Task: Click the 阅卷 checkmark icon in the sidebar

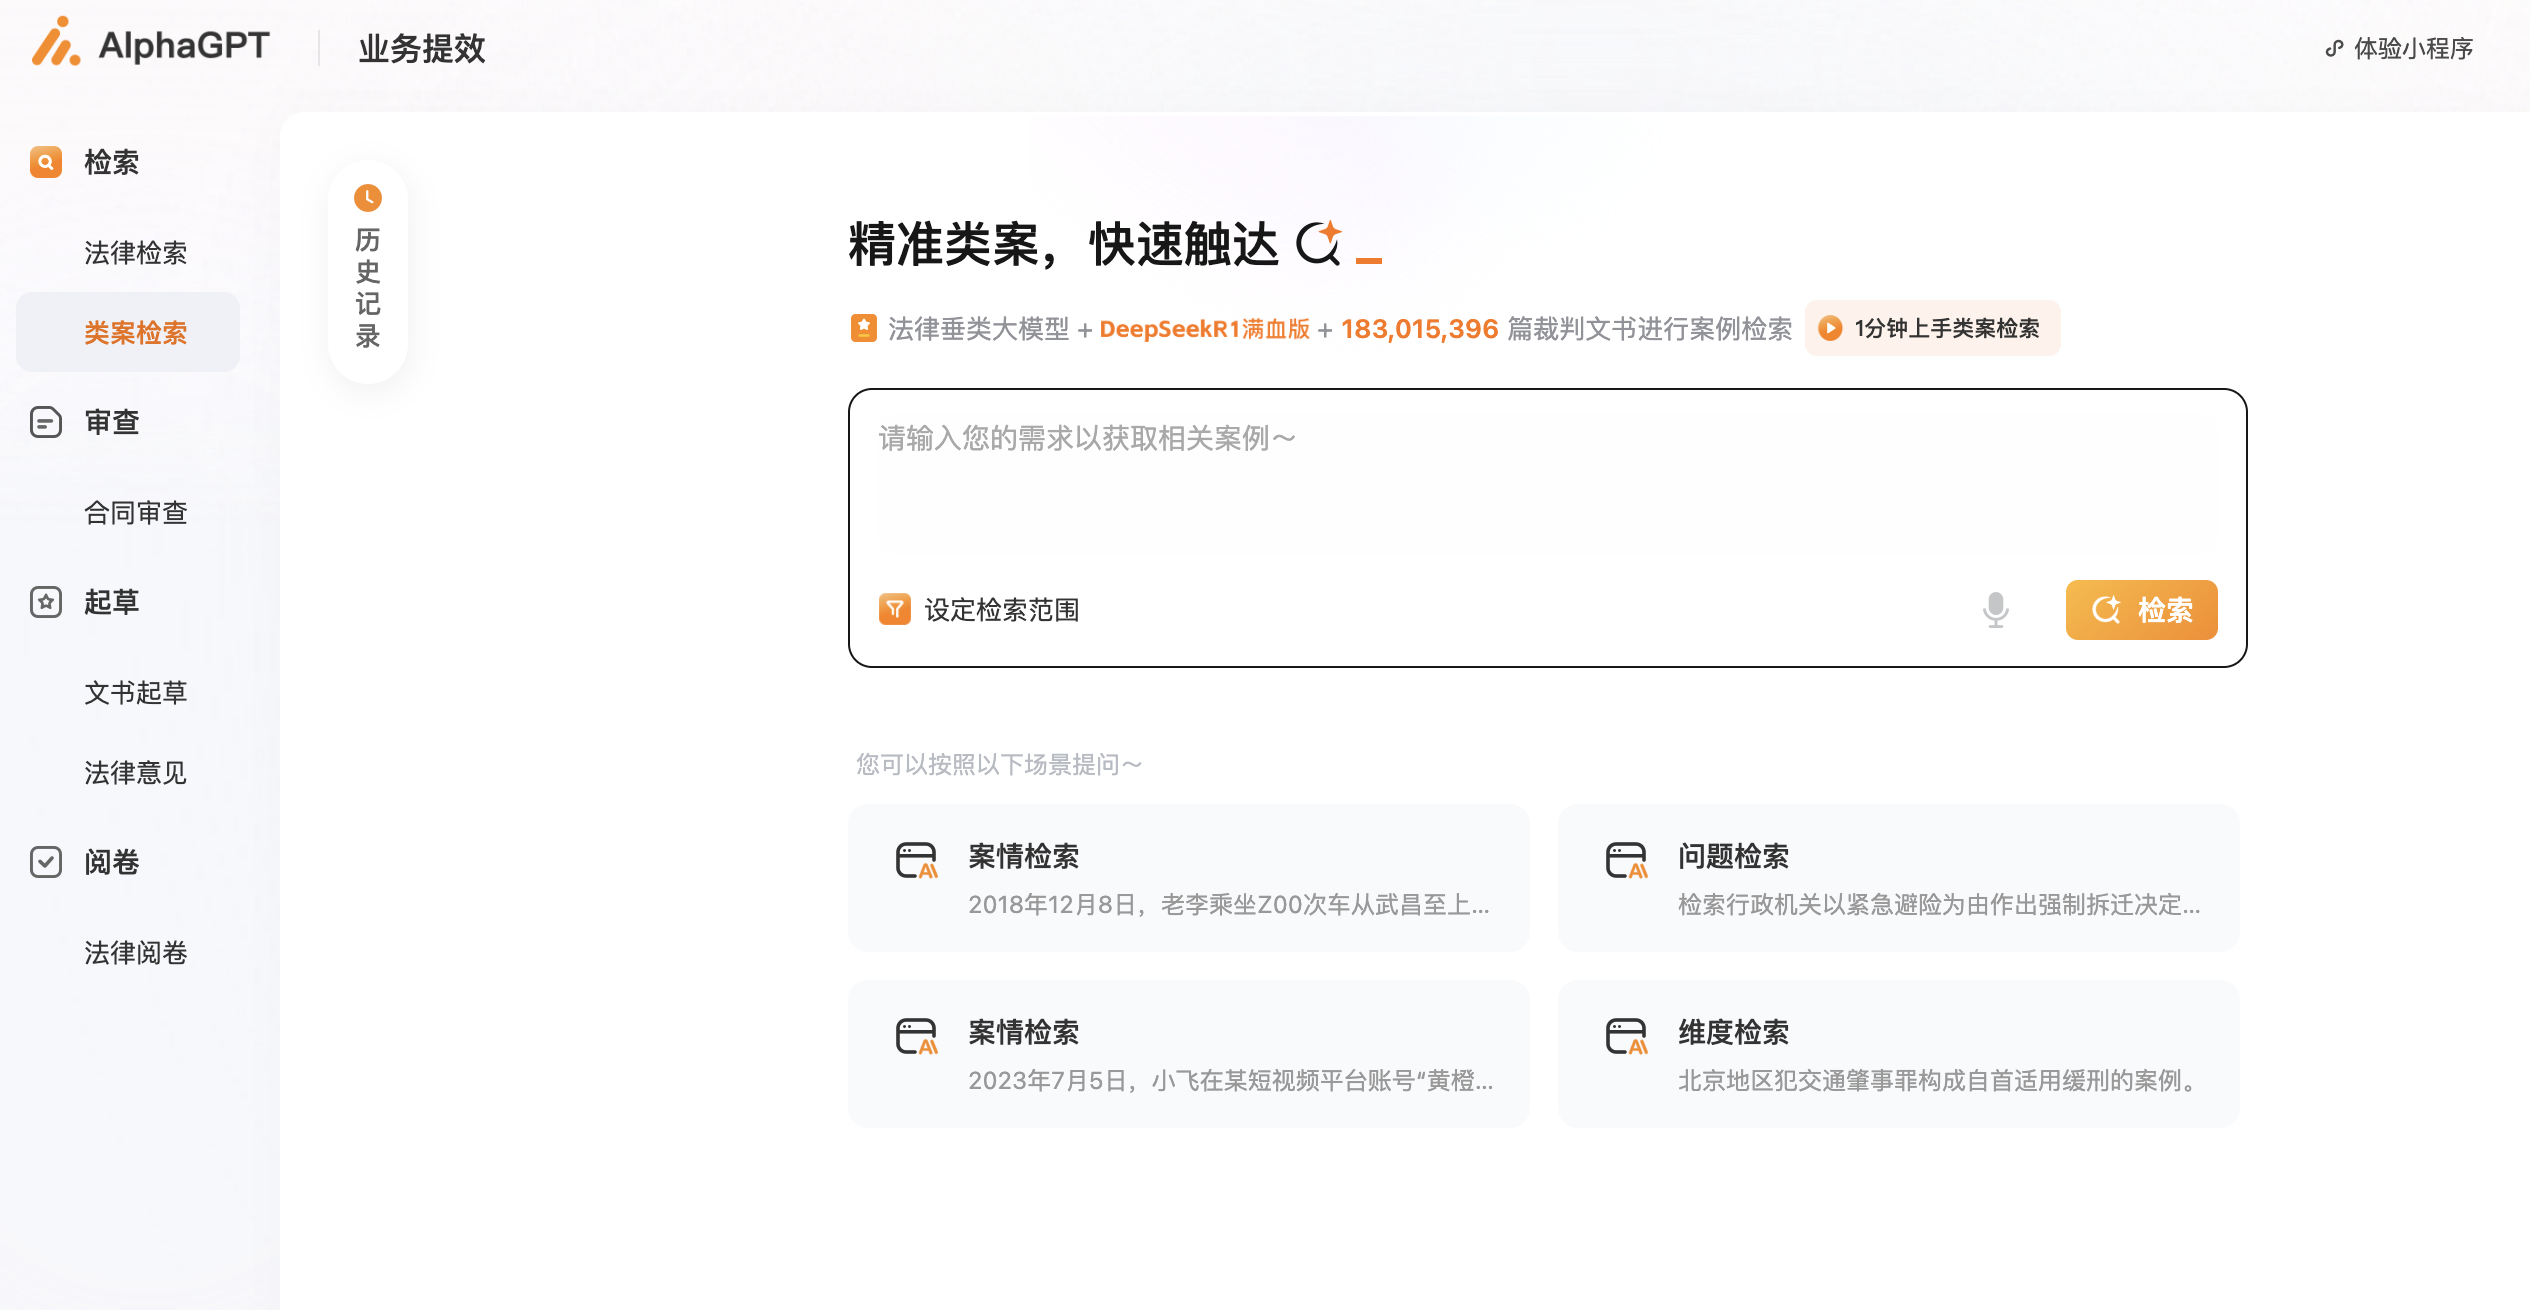Action: click(46, 863)
